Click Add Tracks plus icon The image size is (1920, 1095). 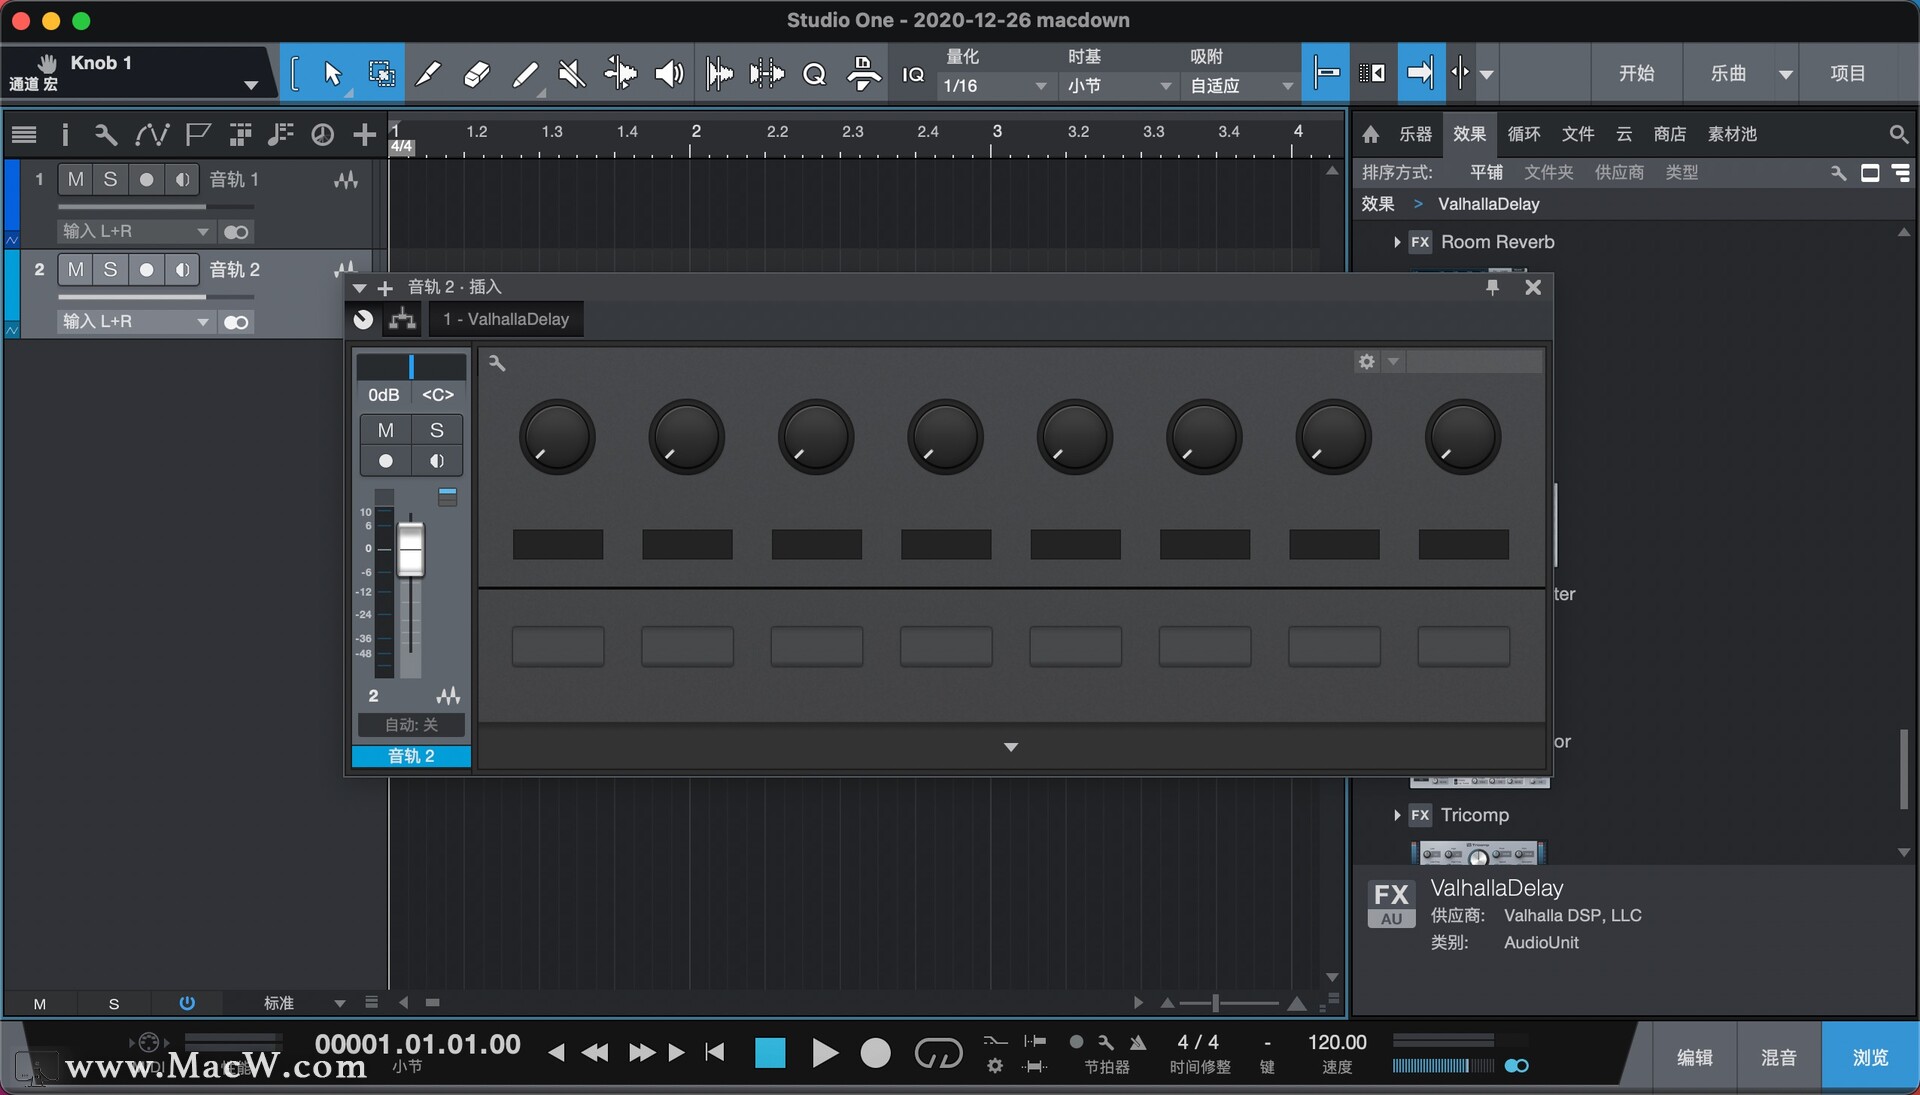(x=365, y=134)
